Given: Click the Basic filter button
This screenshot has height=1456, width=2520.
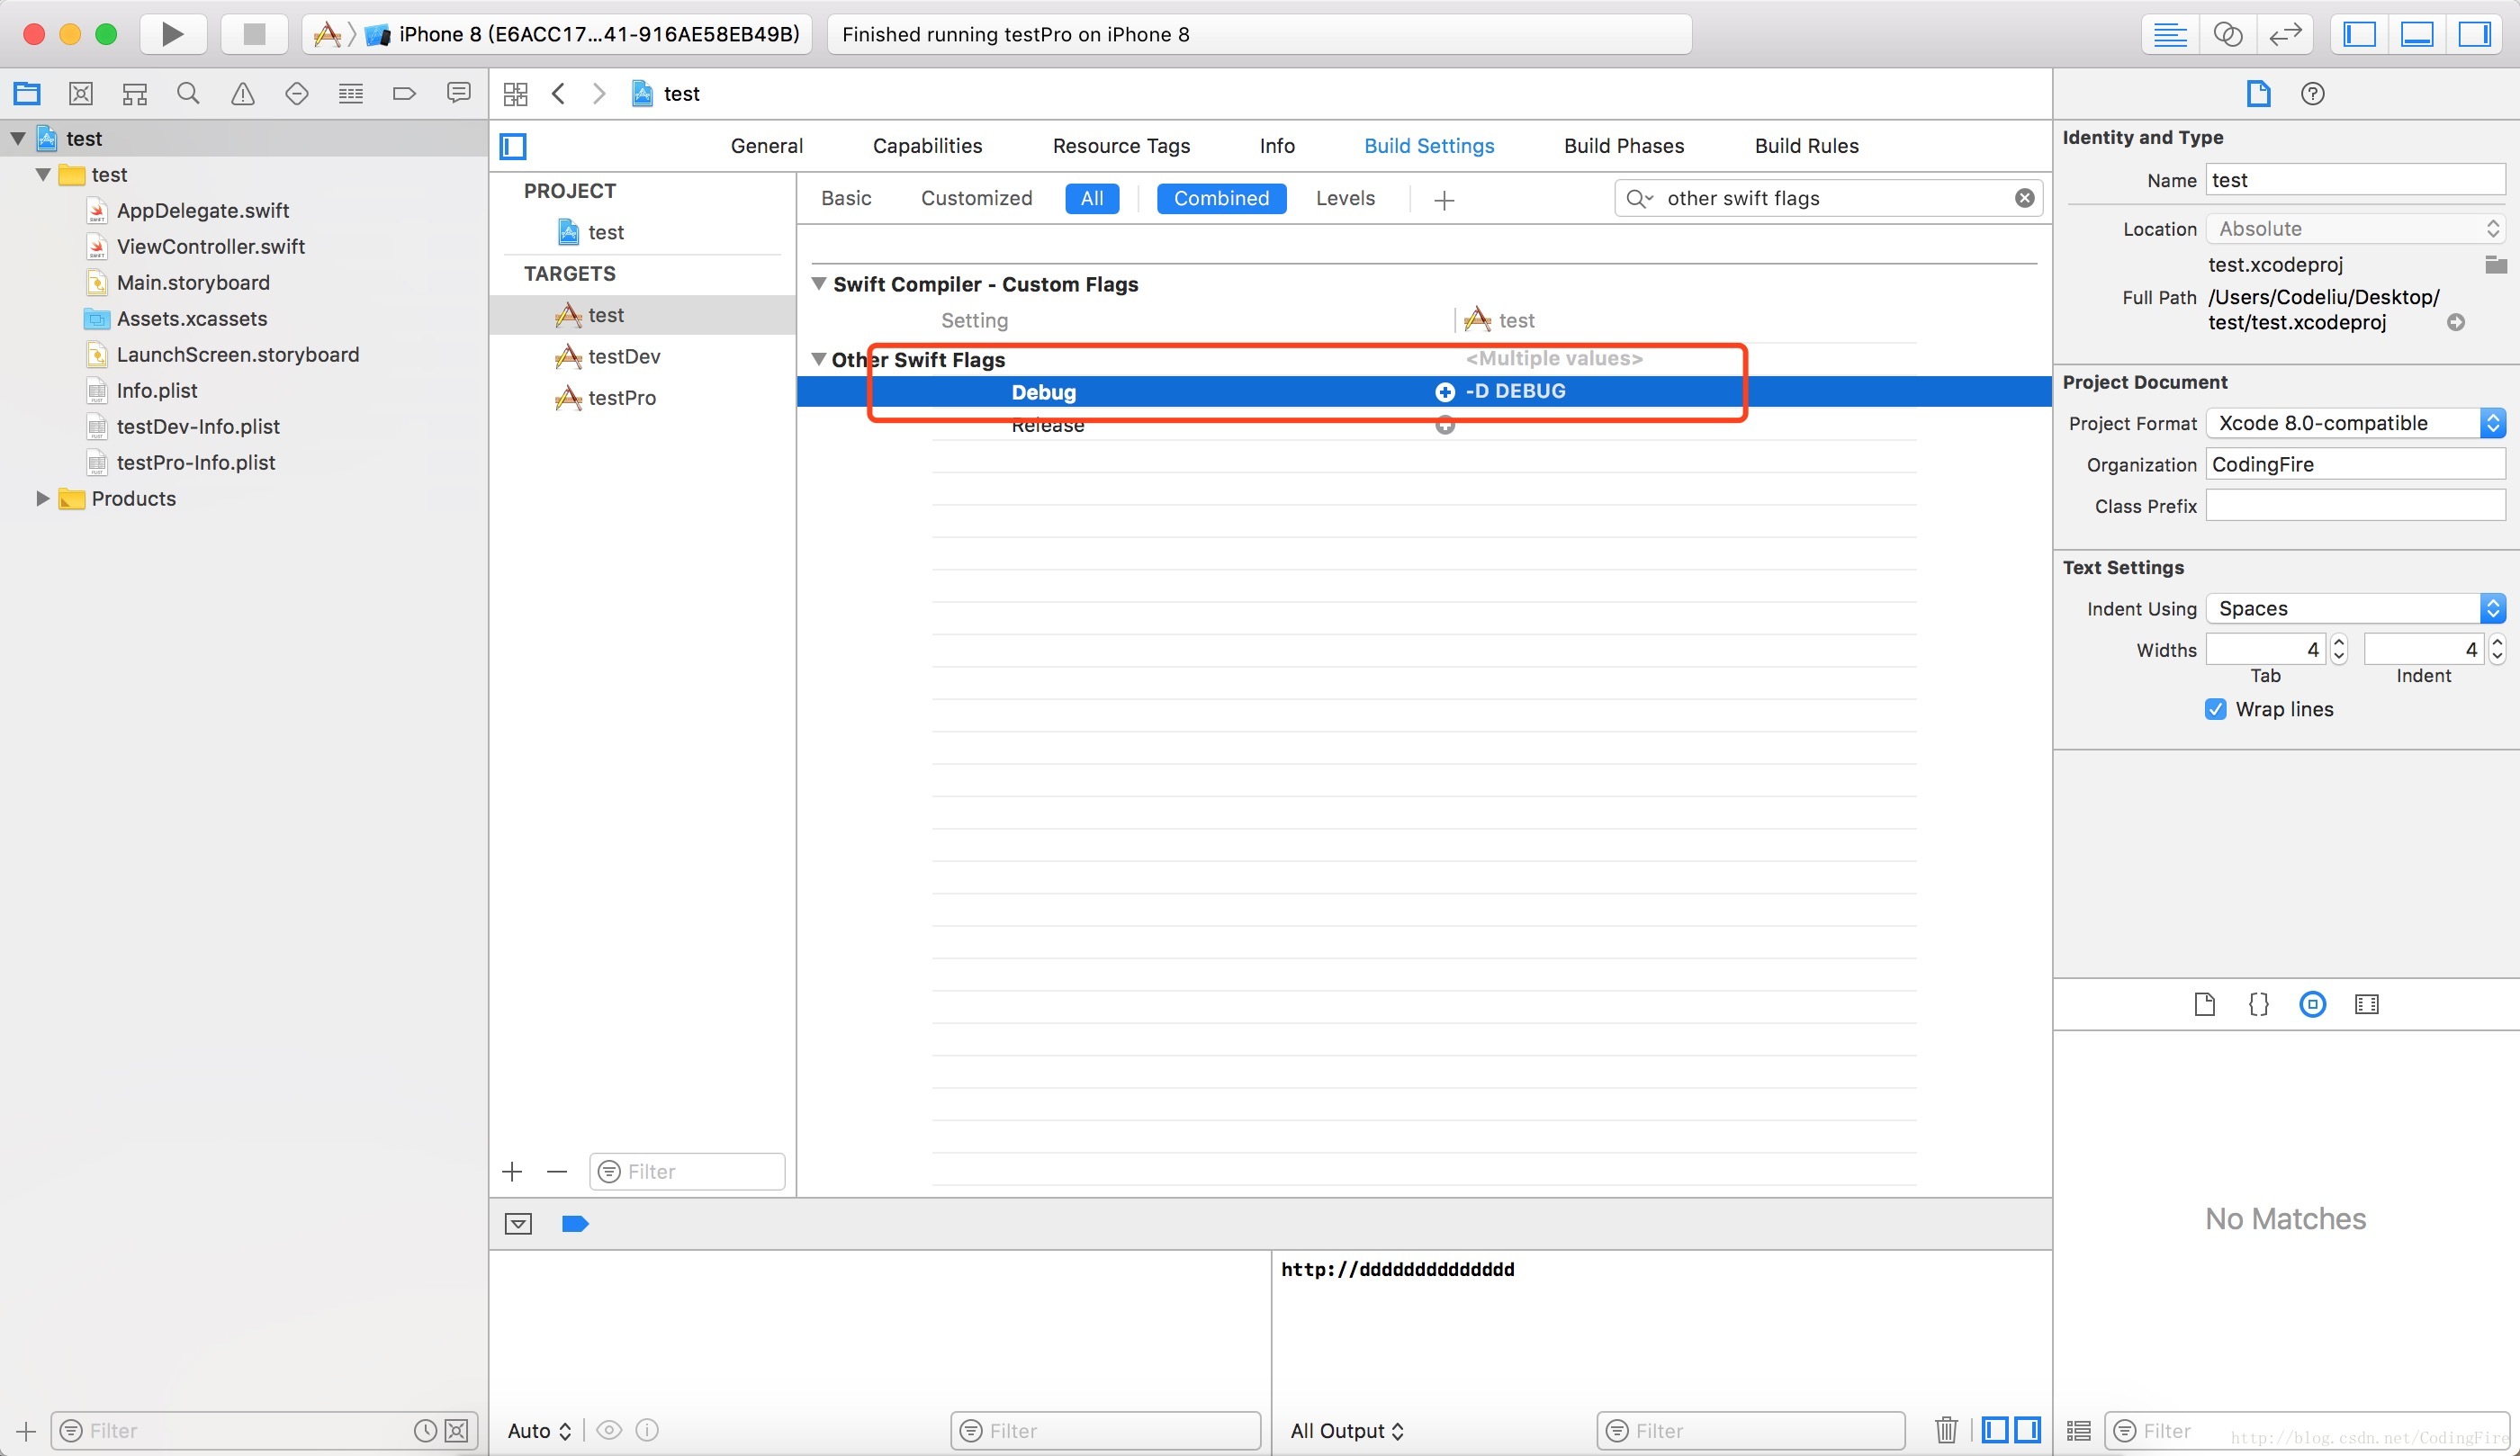Looking at the screenshot, I should tap(846, 198).
